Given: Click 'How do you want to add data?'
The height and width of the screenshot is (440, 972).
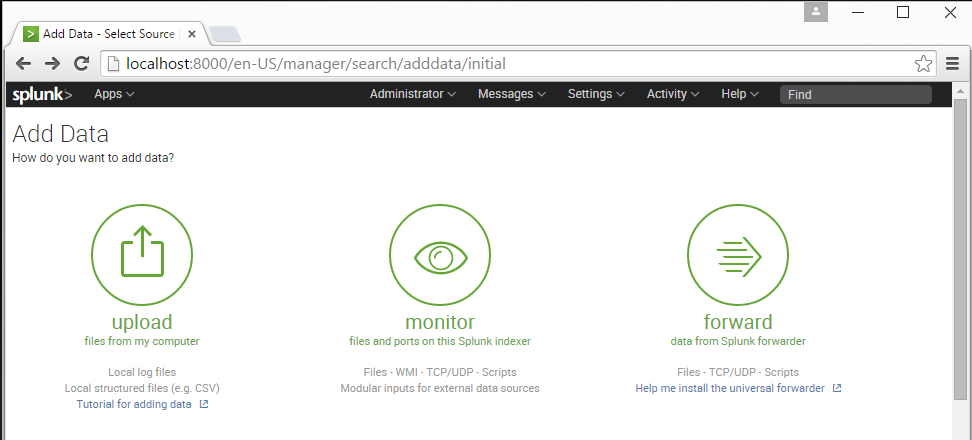Looking at the screenshot, I should (x=93, y=158).
